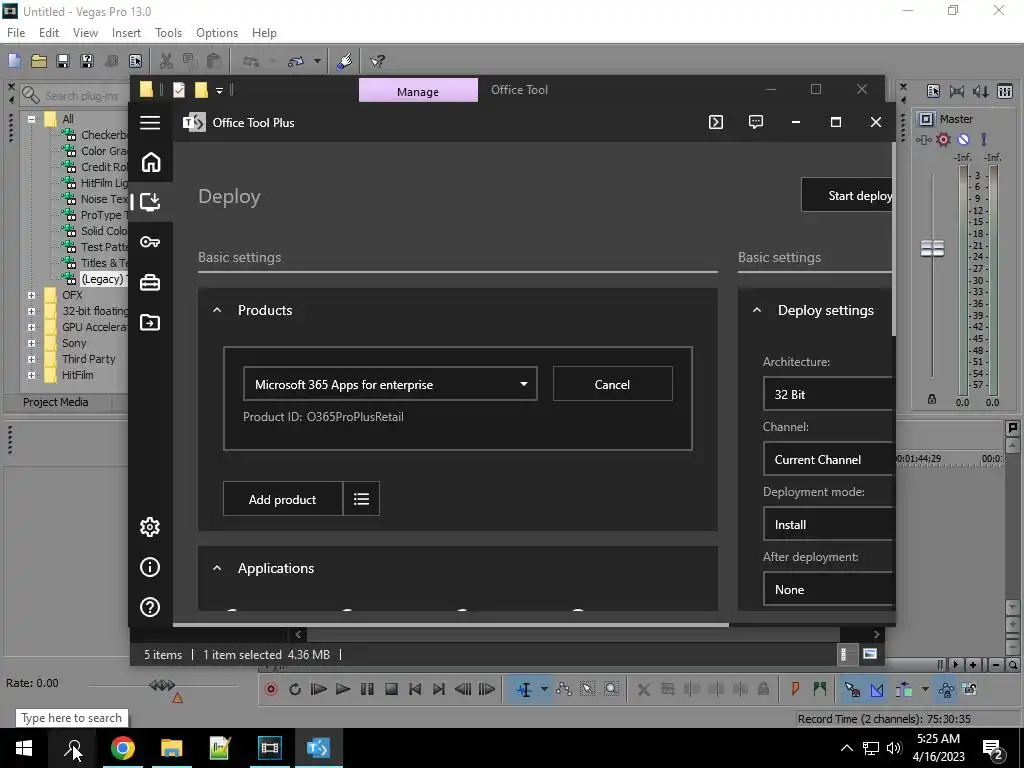Collapse the Products section
The height and width of the screenshot is (768, 1024).
click(217, 310)
